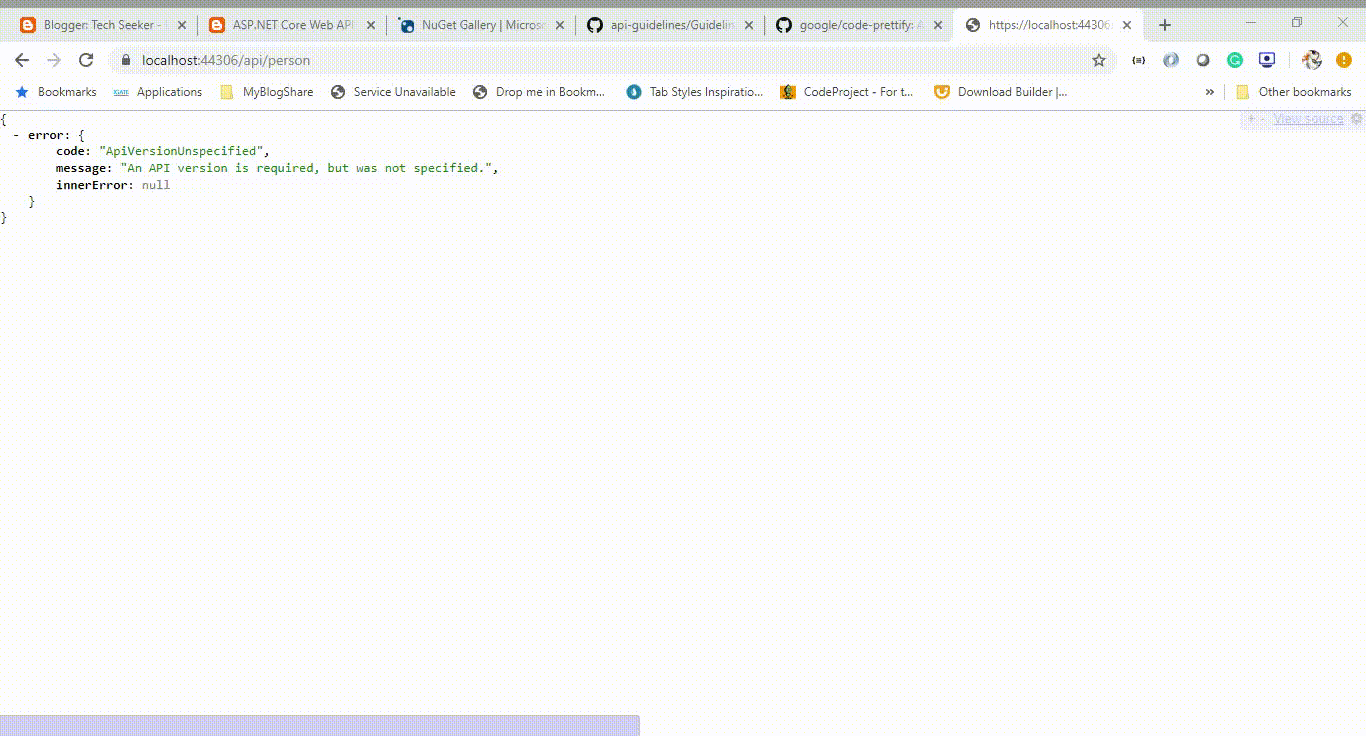Screen dimensions: 1366x736
Task: Open the CodeProject bookmark
Action: [x=846, y=91]
